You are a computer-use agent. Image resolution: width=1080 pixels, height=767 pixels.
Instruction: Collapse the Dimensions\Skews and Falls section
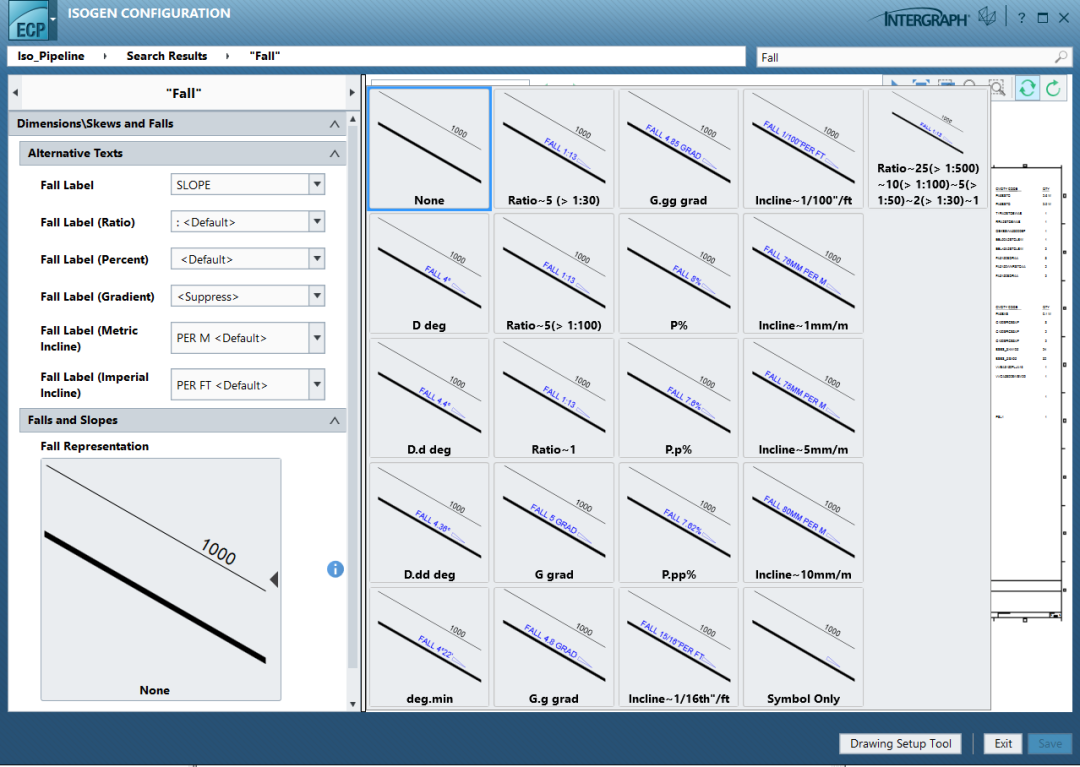335,124
